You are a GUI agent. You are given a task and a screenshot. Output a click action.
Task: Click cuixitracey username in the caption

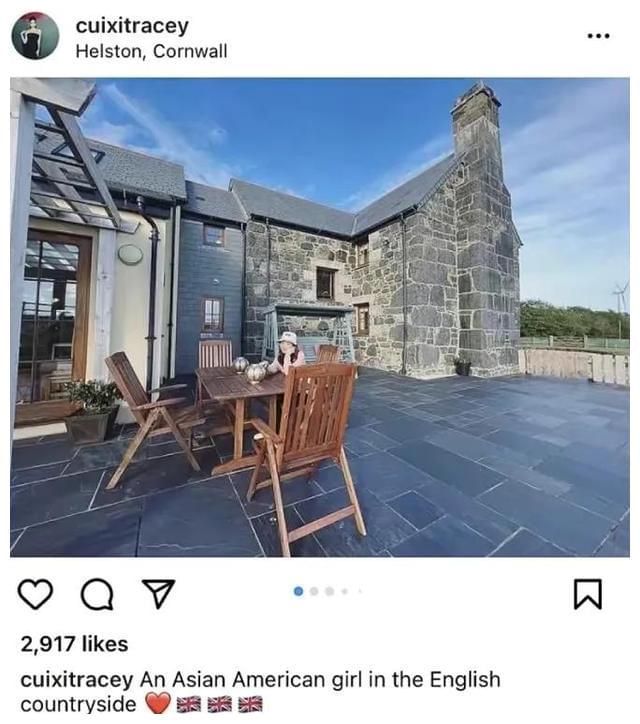pos(77,680)
